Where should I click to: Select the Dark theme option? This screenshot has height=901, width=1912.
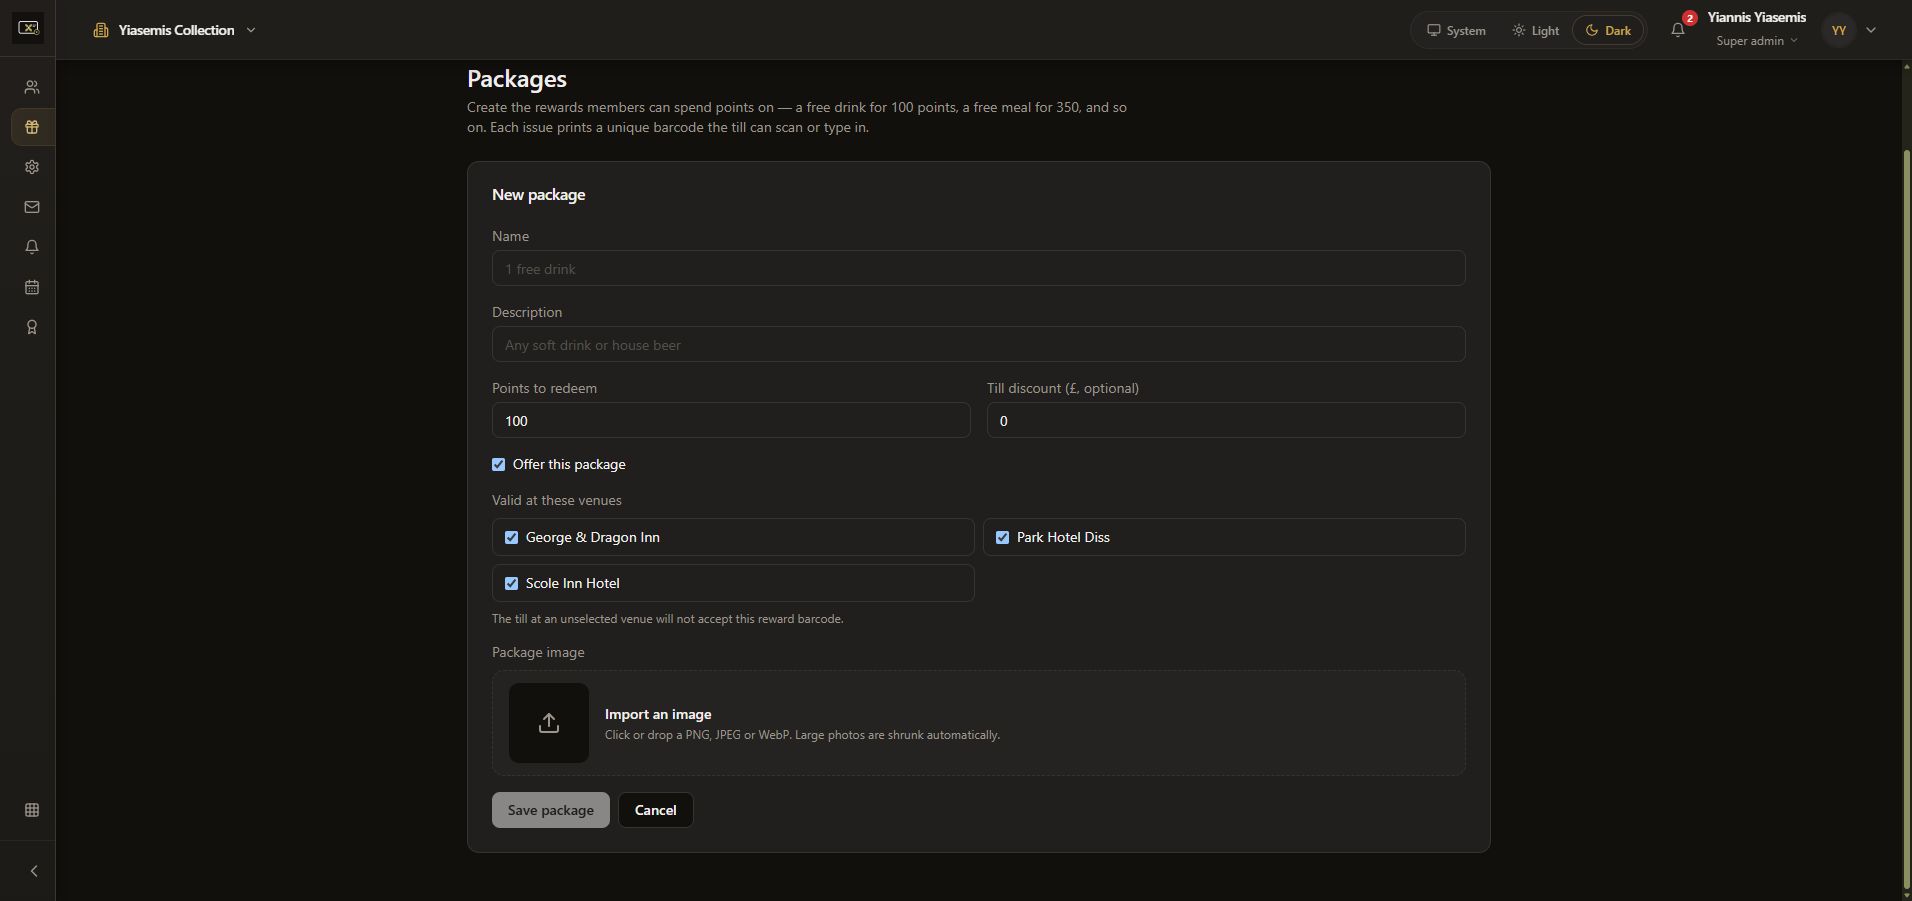1608,30
